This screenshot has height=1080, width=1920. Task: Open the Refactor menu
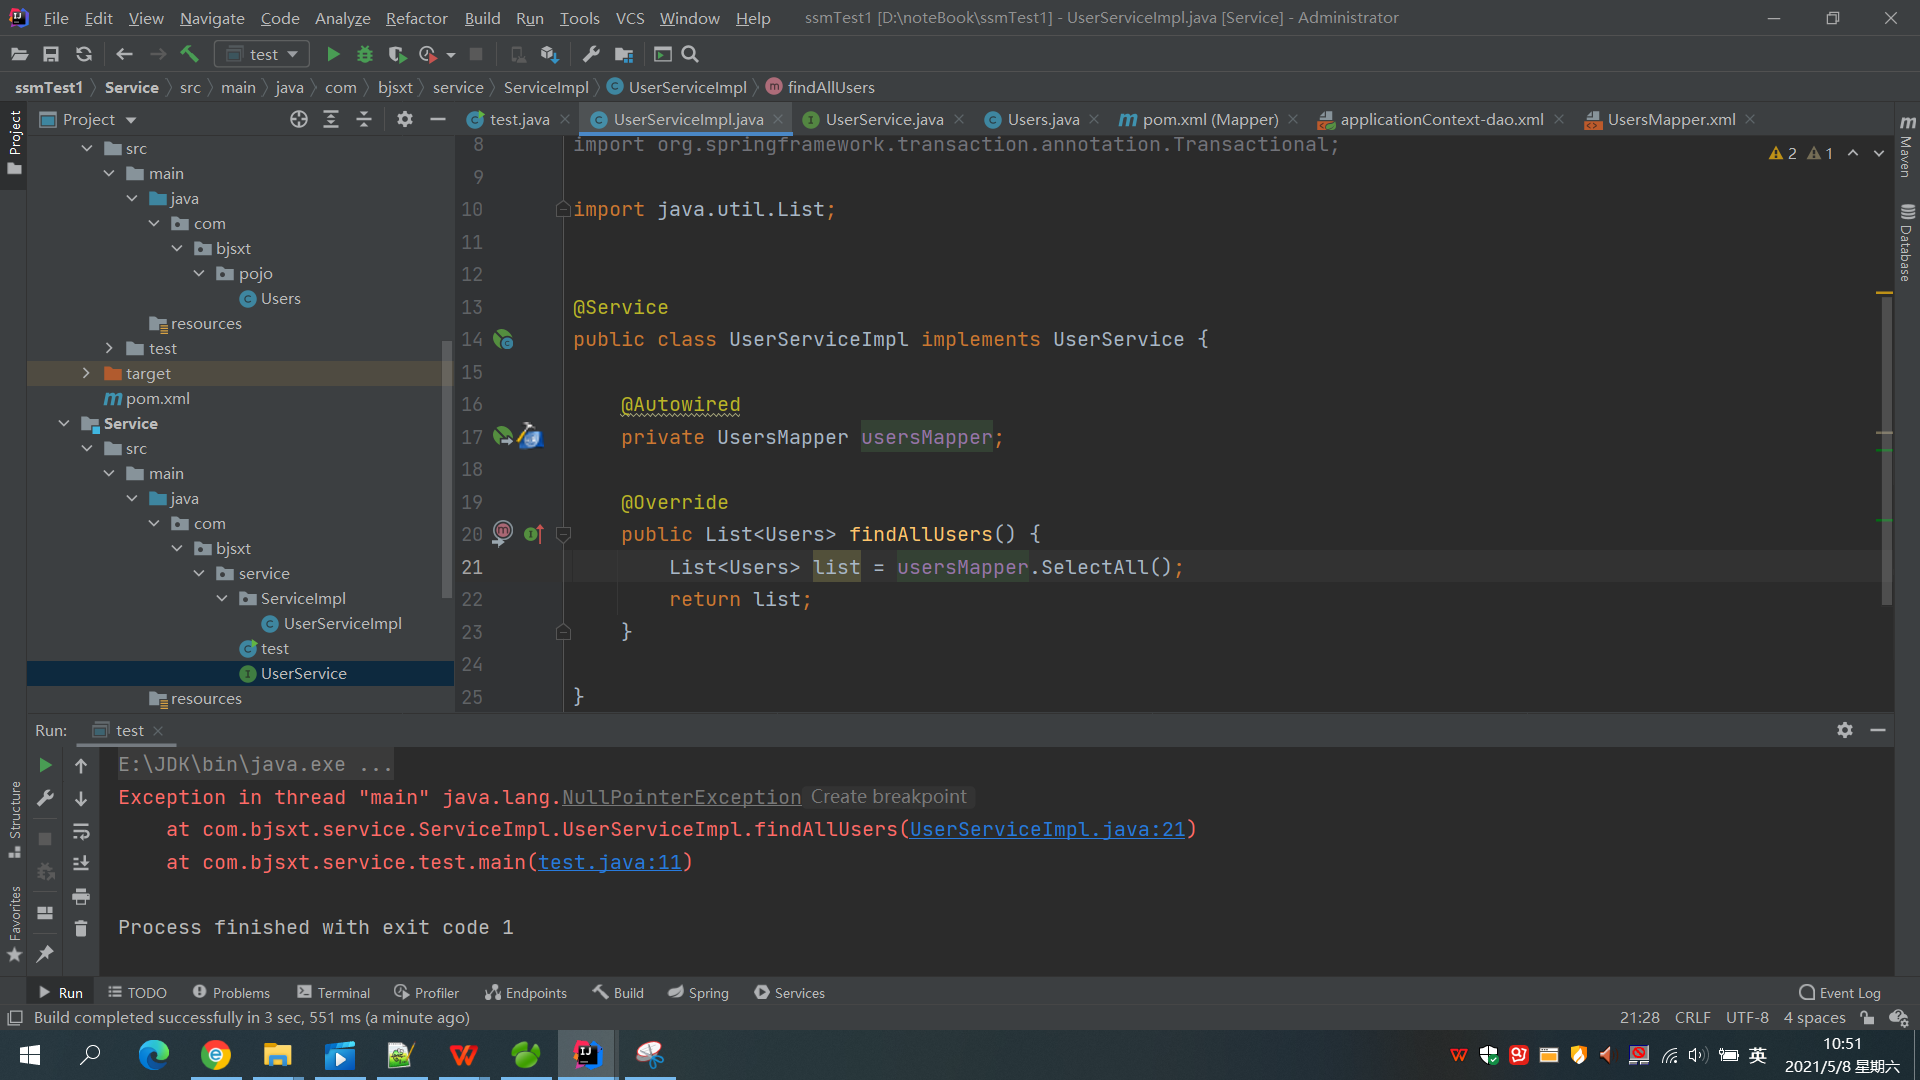click(x=416, y=18)
